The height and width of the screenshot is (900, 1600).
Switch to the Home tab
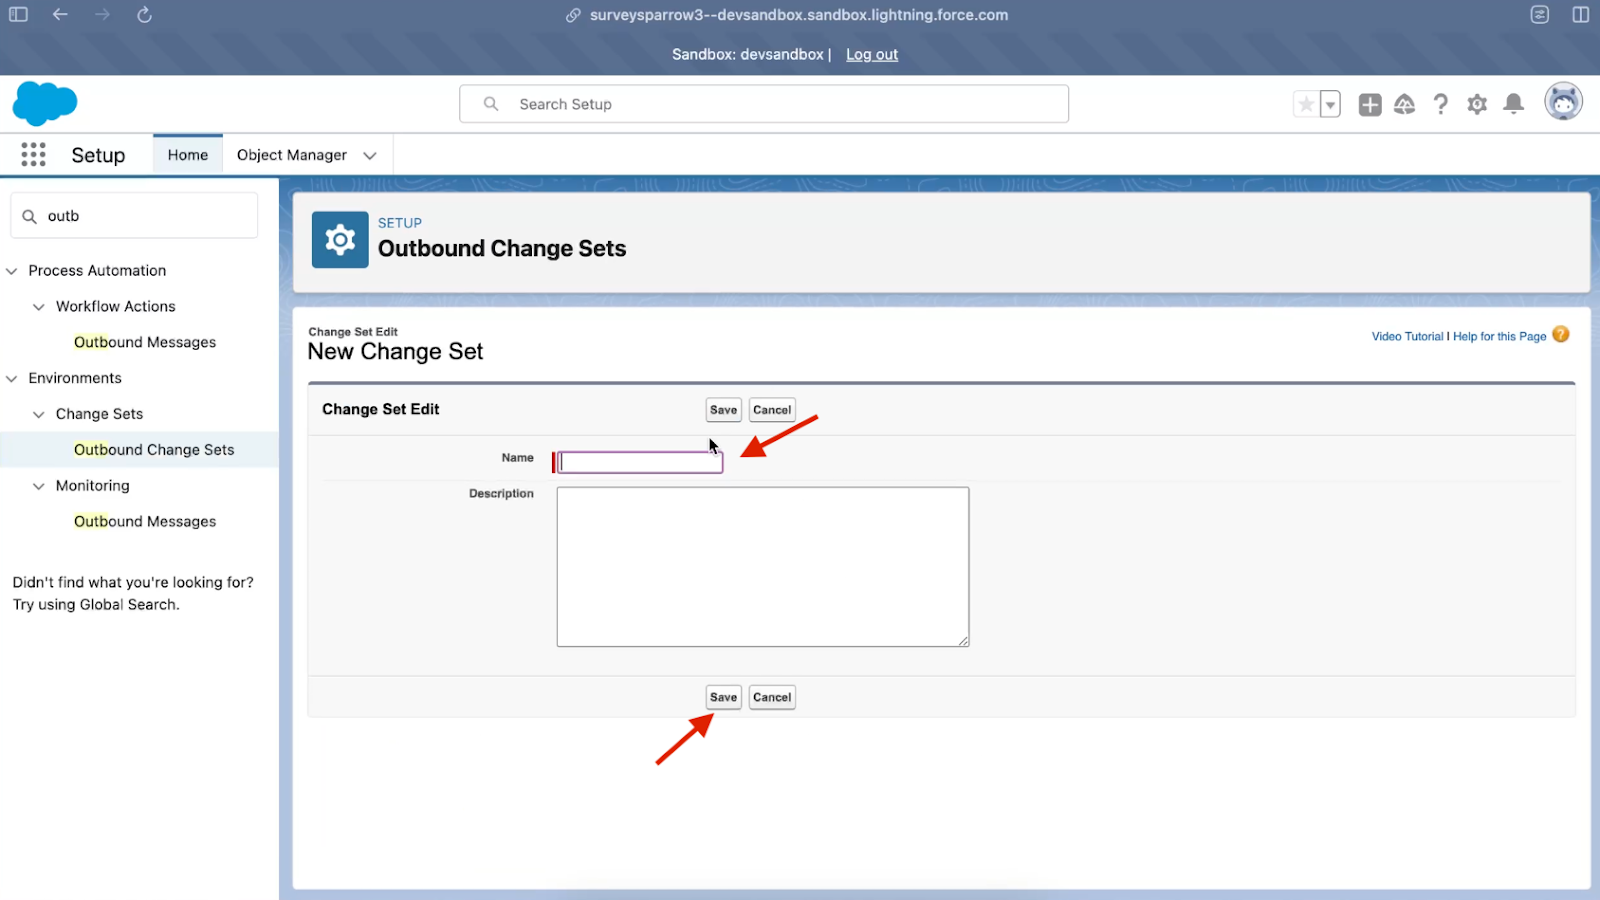tap(188, 155)
